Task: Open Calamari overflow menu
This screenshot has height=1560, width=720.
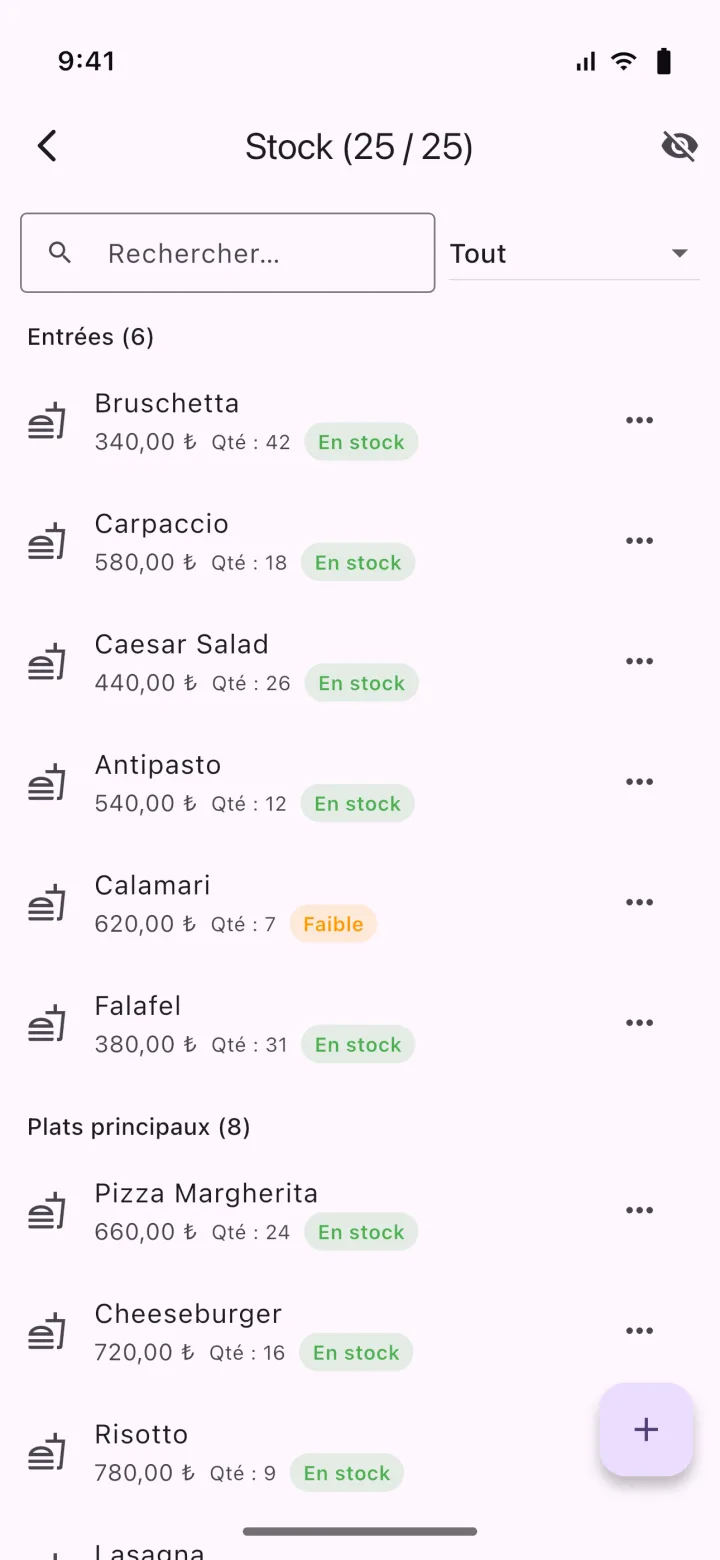Action: (639, 902)
